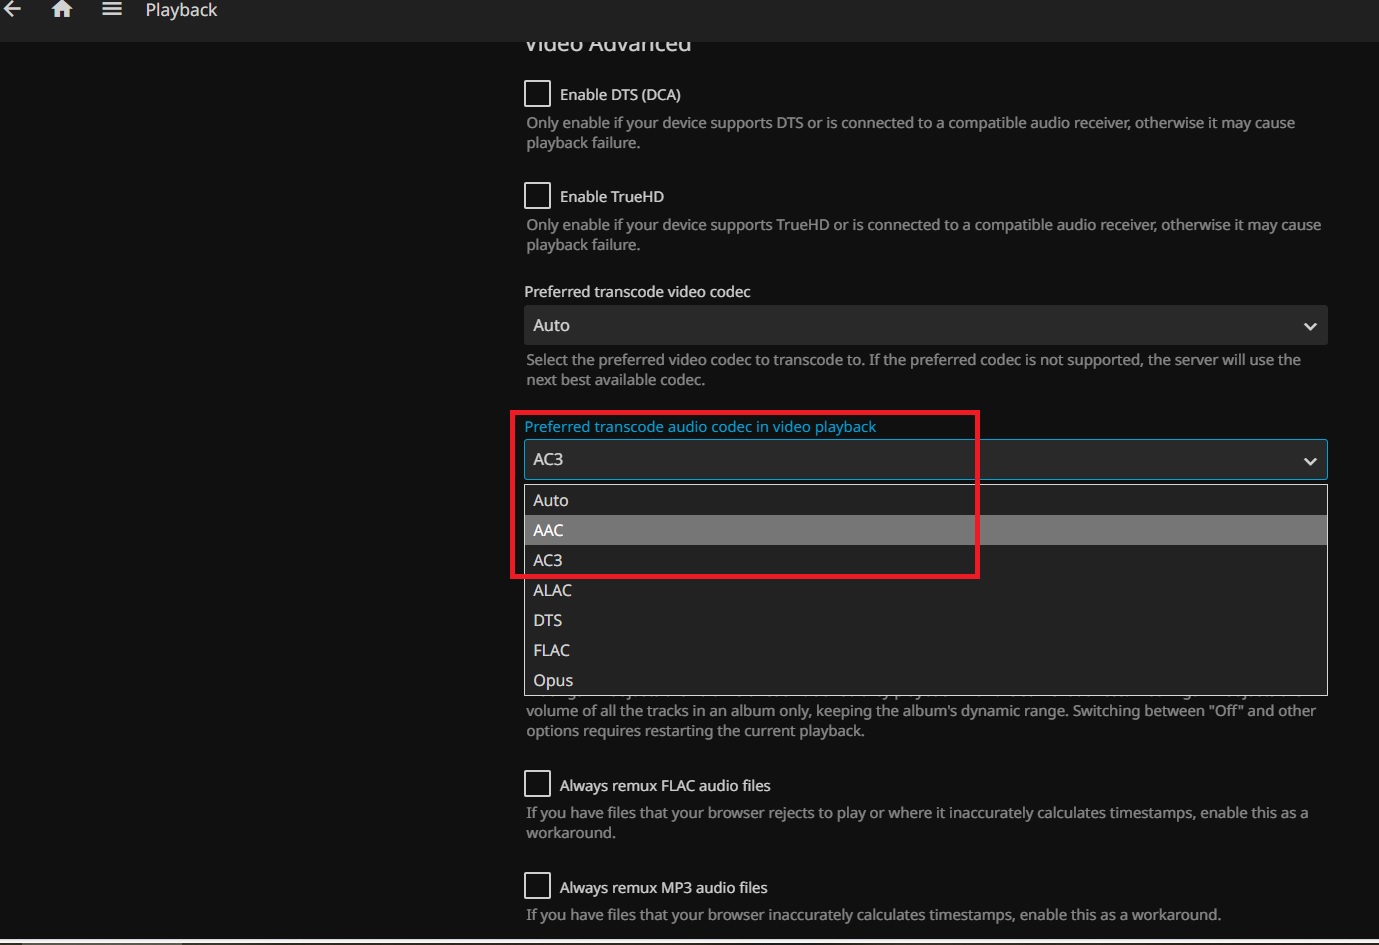Screen dimensions: 1379x945
Task: Toggle Always remux MP3 audio files
Action: (538, 886)
